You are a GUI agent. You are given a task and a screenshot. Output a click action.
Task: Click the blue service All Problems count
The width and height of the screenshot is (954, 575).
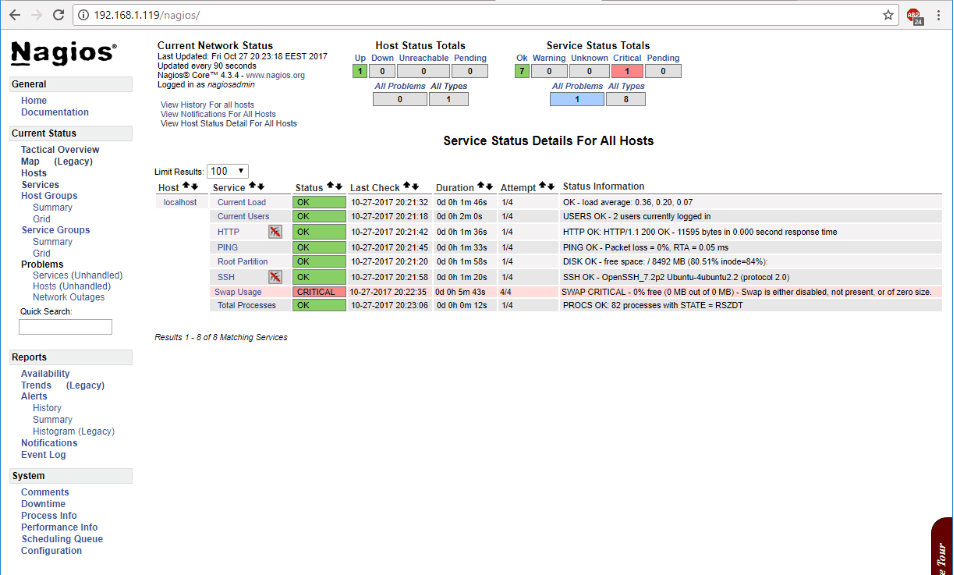click(577, 99)
